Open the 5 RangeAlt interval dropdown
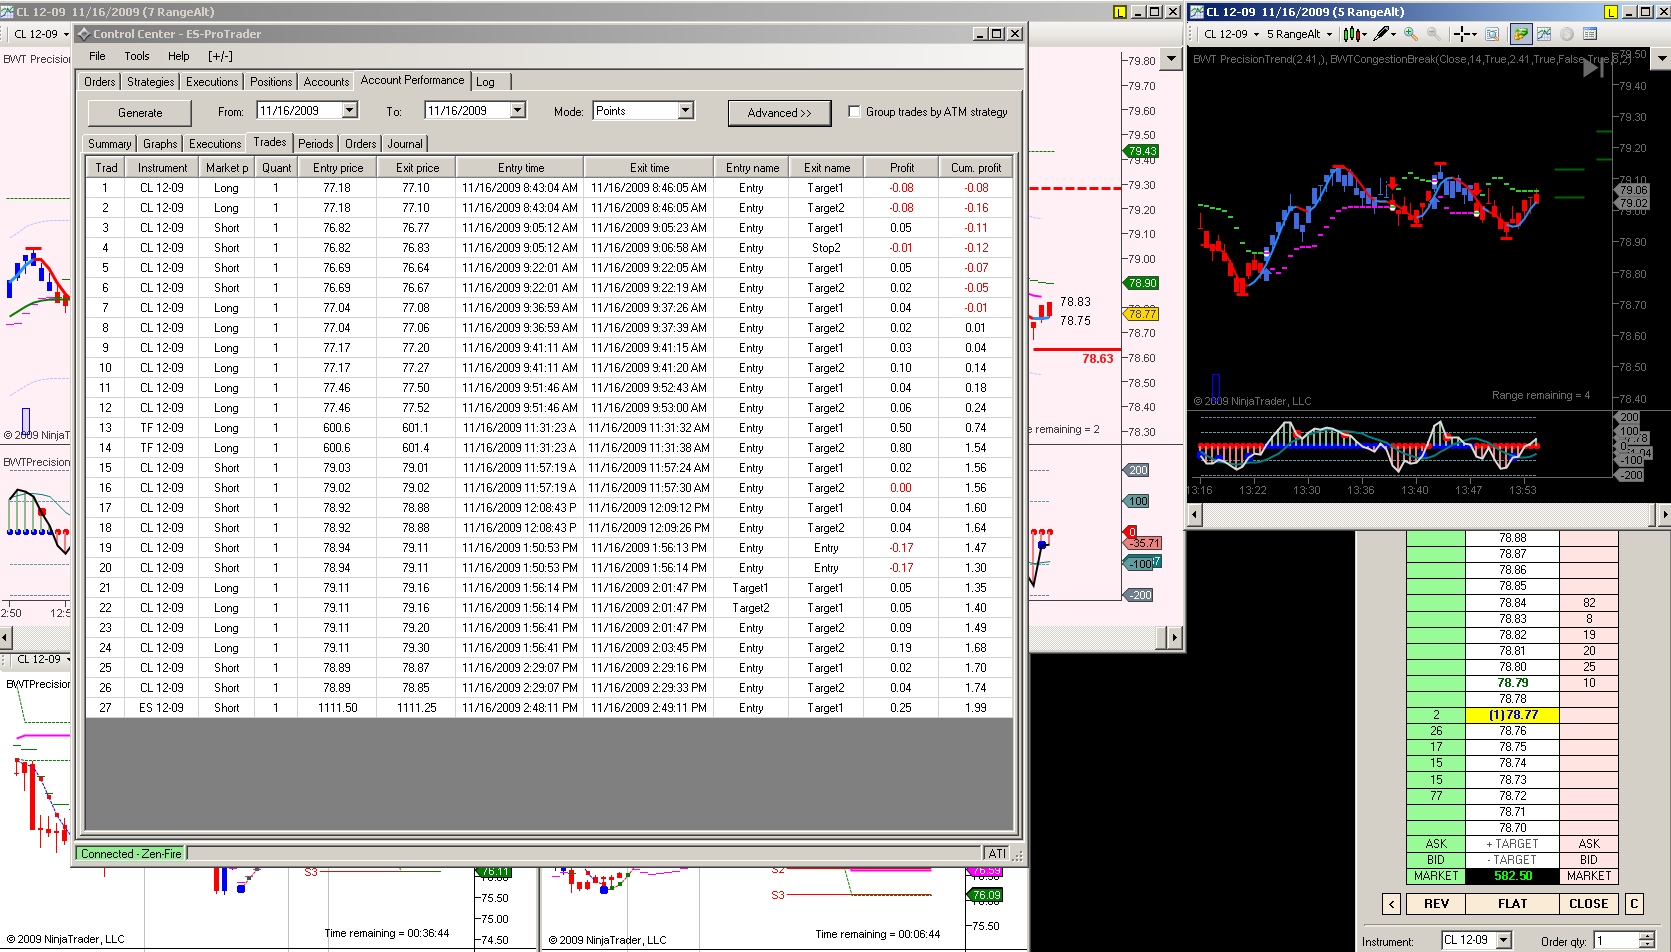1671x952 pixels. pyautogui.click(x=1329, y=34)
